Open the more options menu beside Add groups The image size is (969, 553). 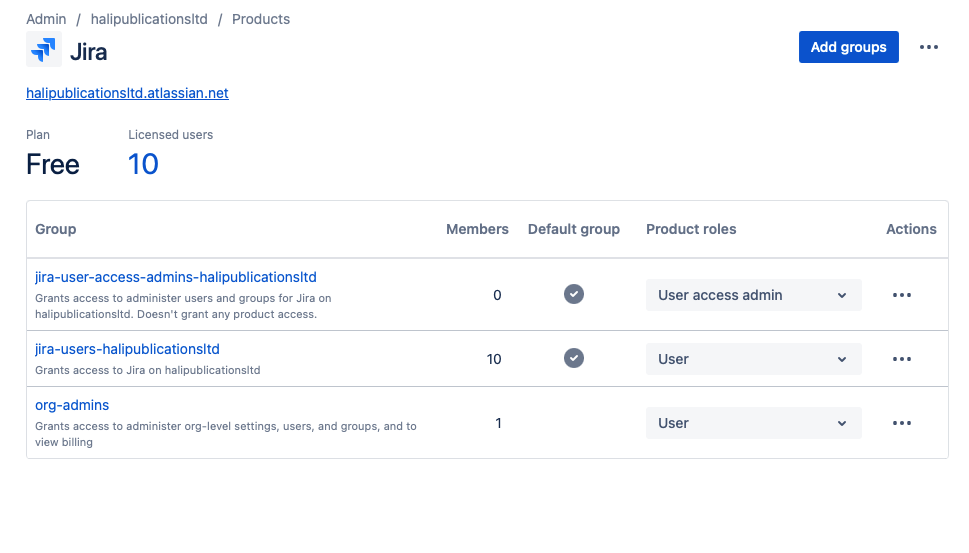pyautogui.click(x=929, y=47)
